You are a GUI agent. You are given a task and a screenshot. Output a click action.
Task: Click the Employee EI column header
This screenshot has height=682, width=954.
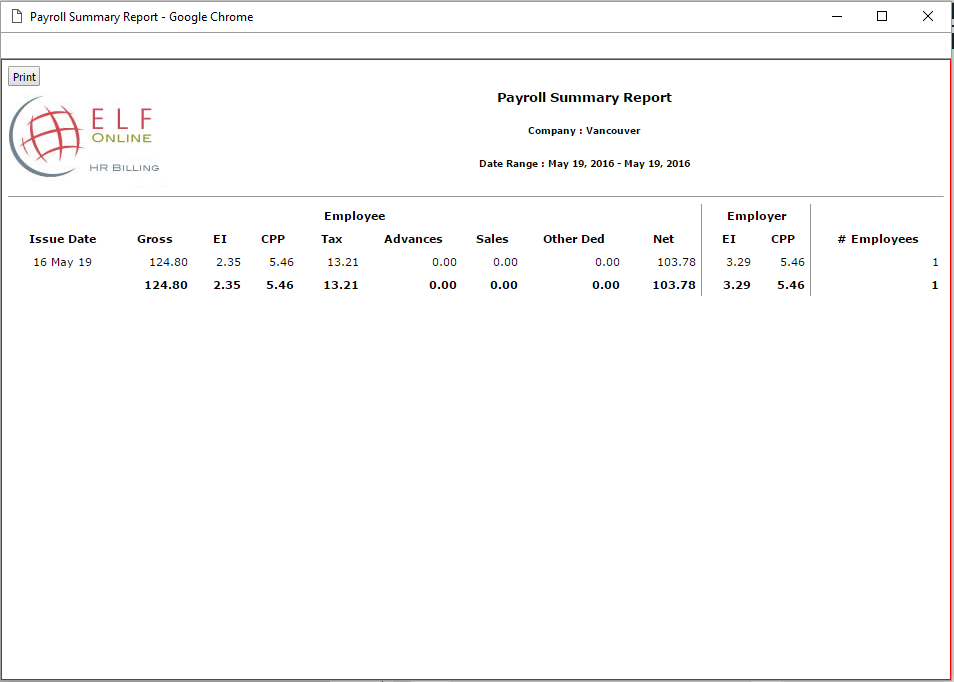(x=220, y=239)
